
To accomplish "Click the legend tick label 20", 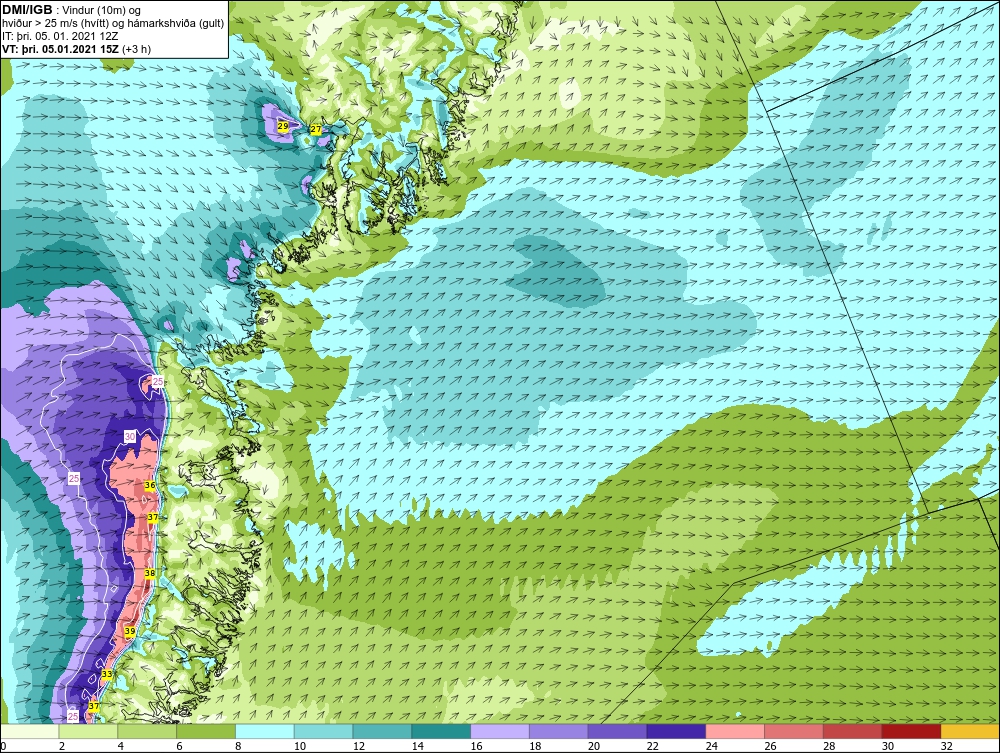I will pyautogui.click(x=594, y=746).
